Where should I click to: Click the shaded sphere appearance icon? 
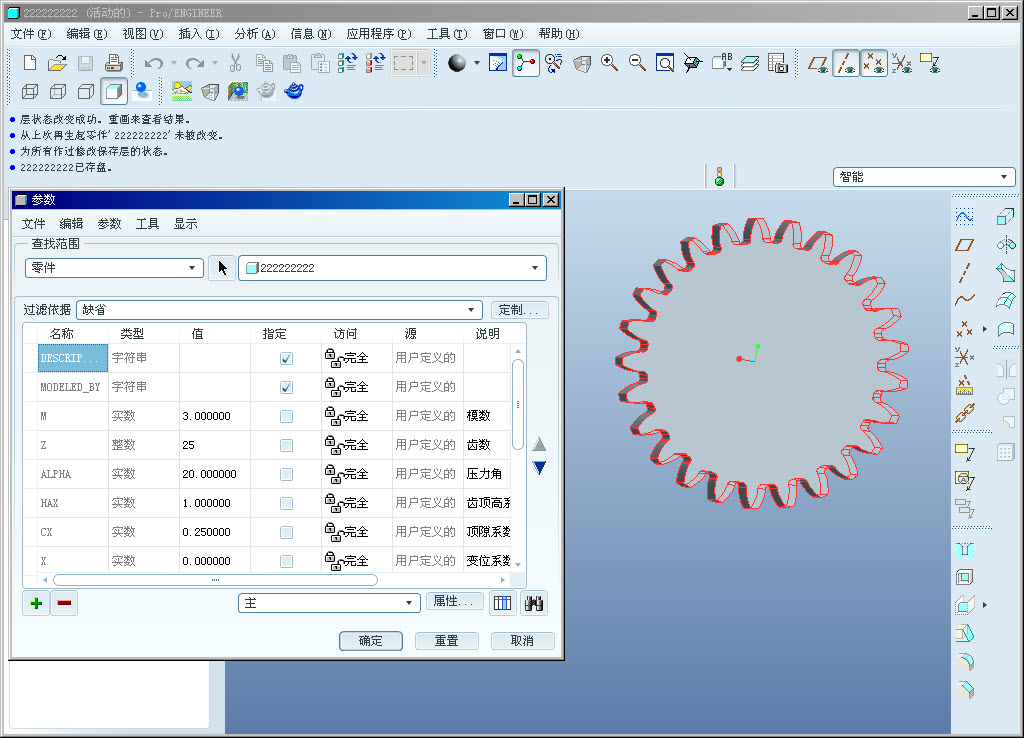click(457, 63)
